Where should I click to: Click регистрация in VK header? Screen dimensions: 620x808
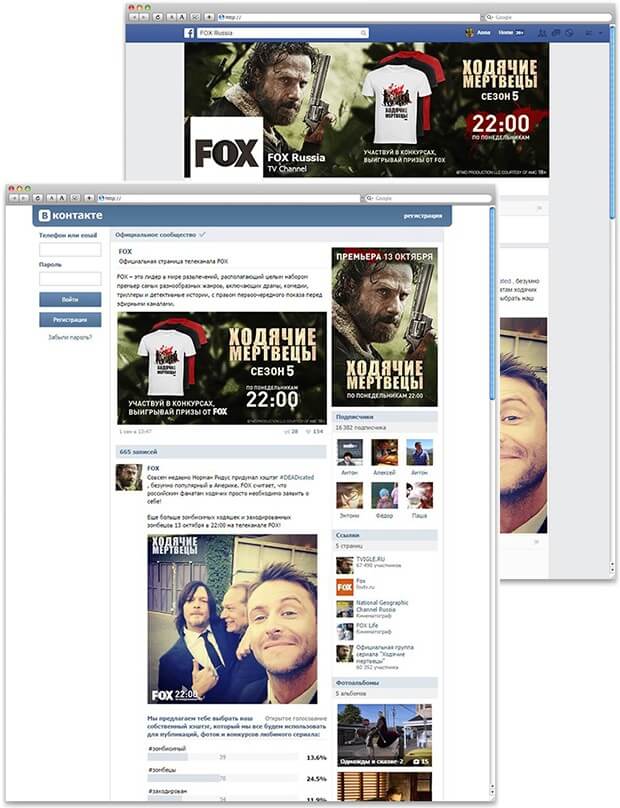pyautogui.click(x=423, y=215)
